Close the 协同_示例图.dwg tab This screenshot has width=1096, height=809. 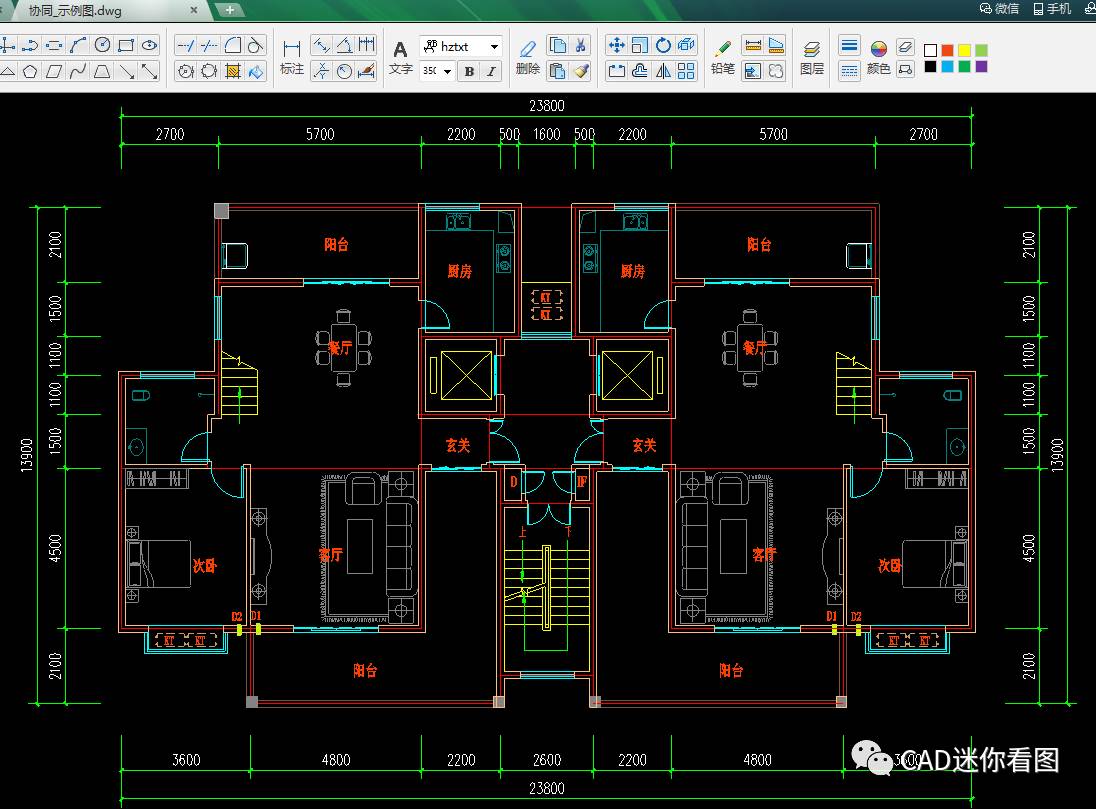[194, 10]
